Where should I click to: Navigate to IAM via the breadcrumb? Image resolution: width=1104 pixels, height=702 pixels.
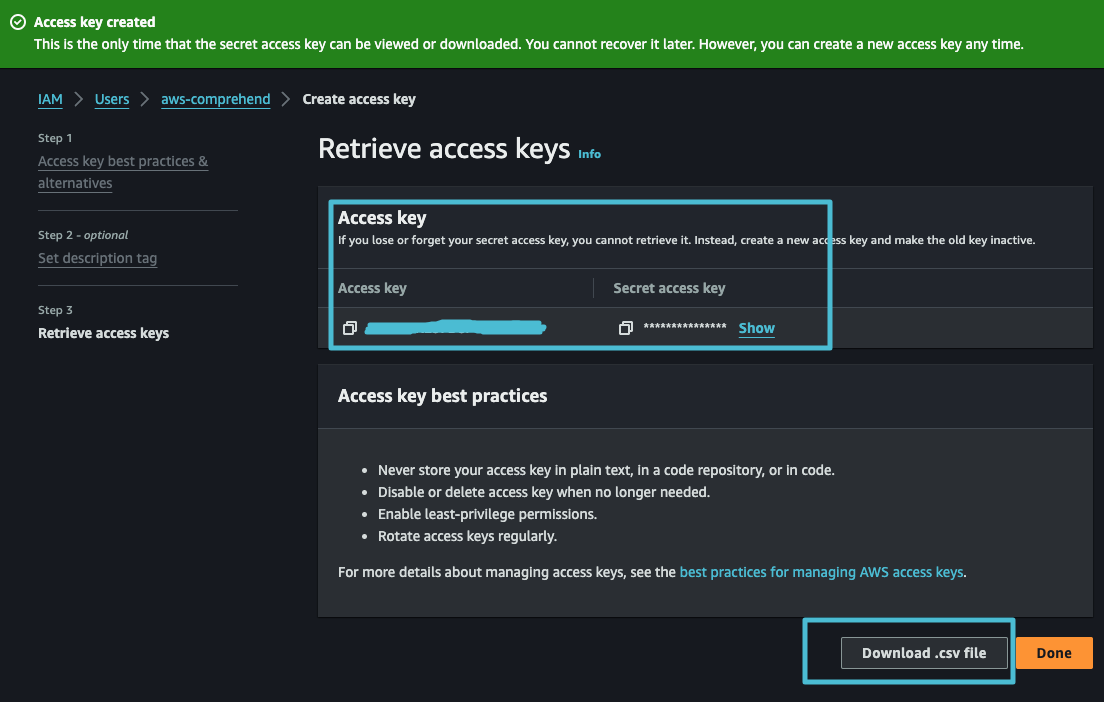point(50,99)
